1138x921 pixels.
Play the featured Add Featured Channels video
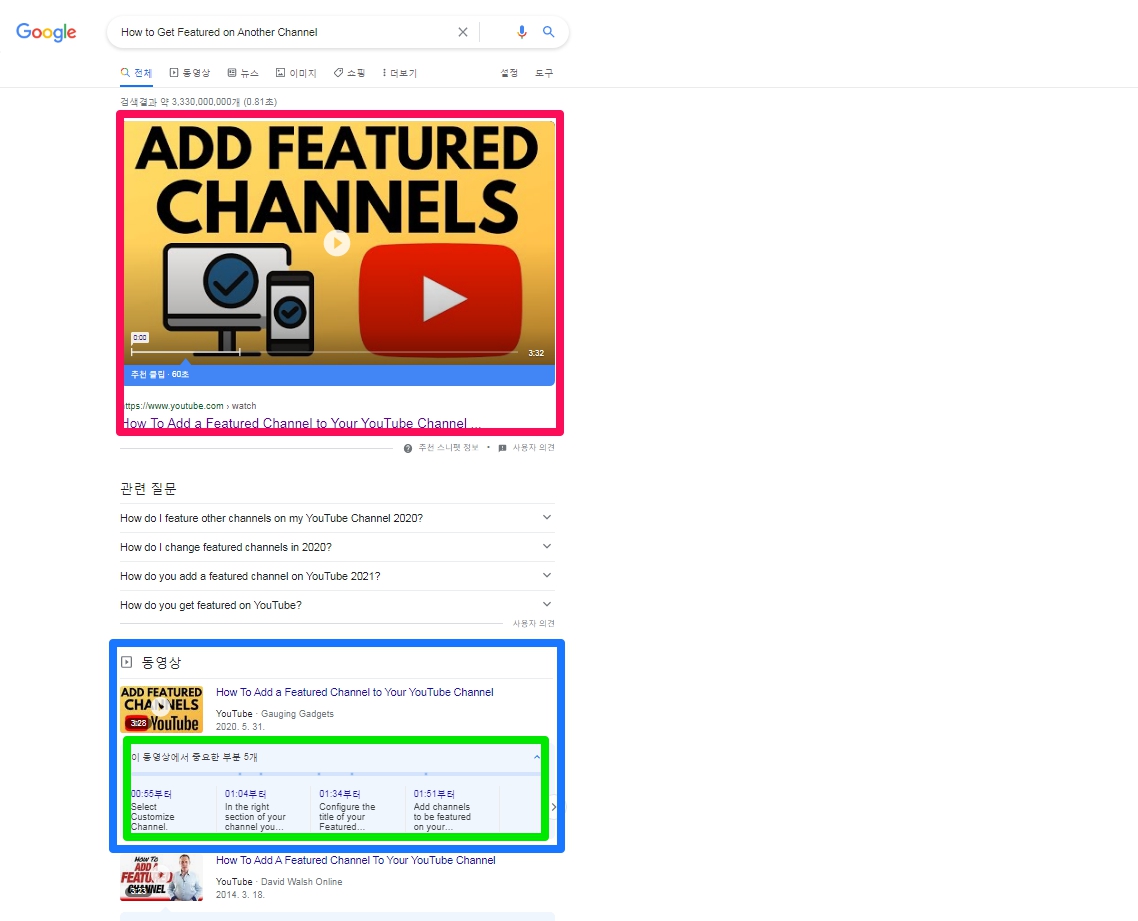click(337, 242)
